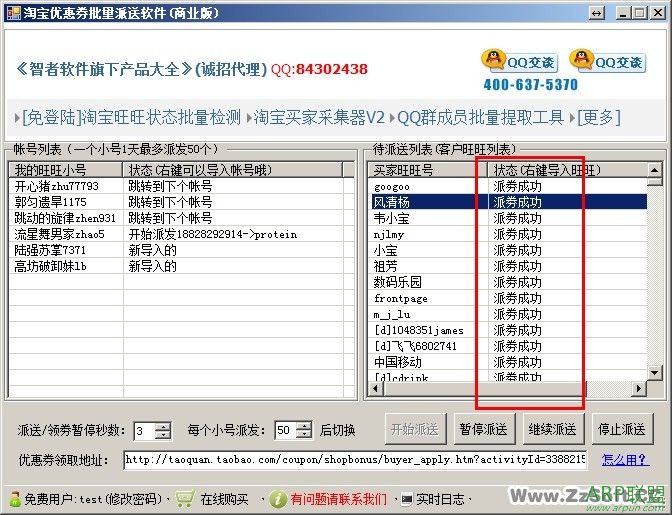Viewport: 672px width, 515px height.
Task: Click the buyer list scroll up arrow
Action: coord(654,170)
